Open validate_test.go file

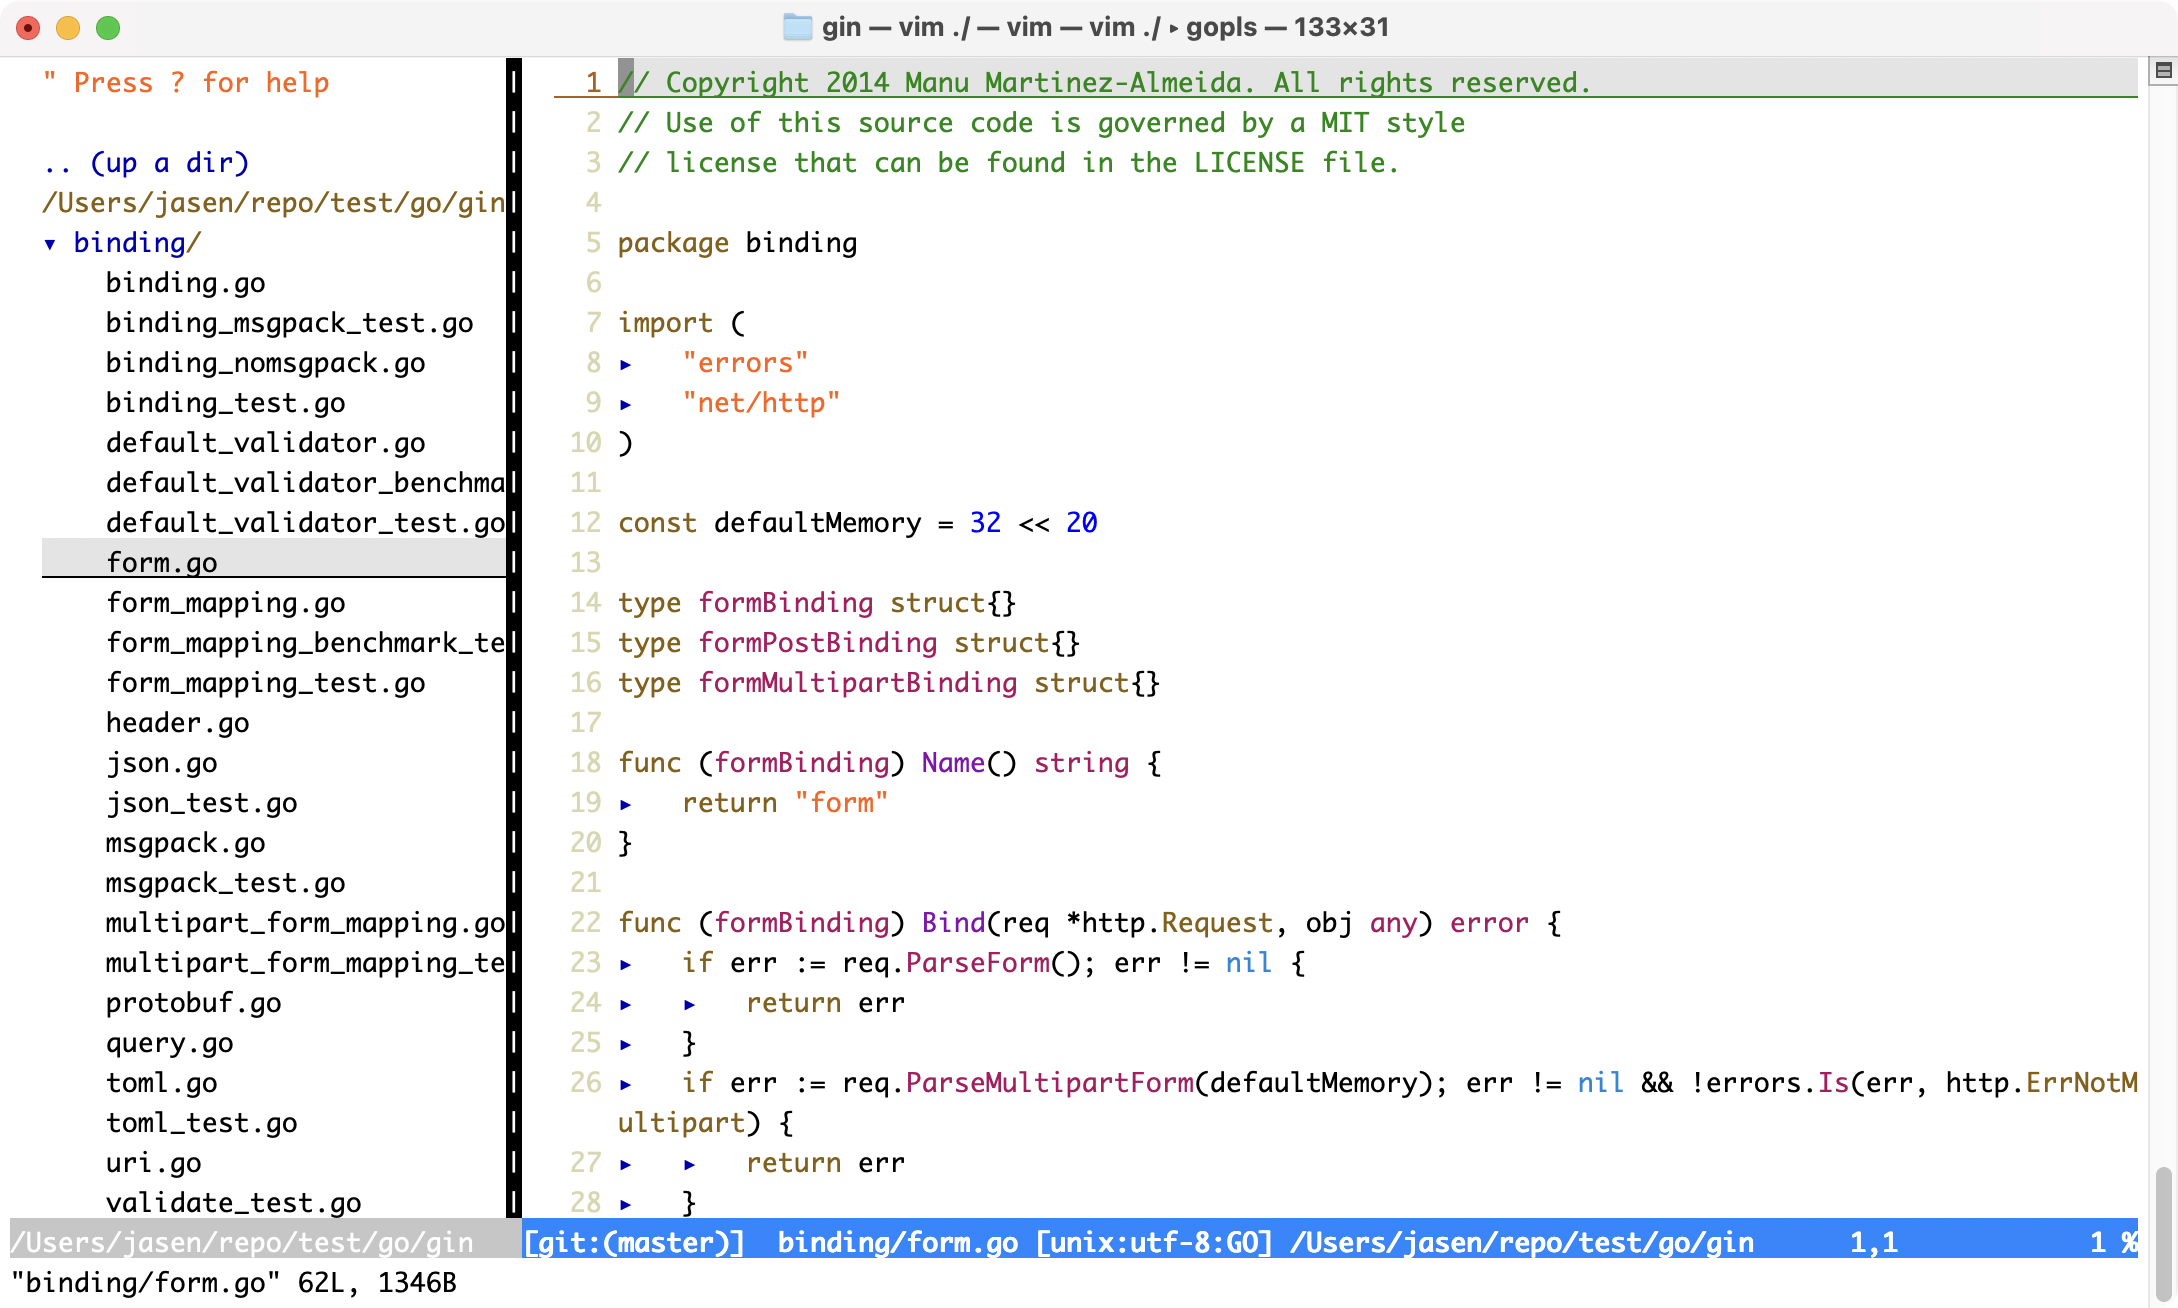pyautogui.click(x=234, y=1203)
